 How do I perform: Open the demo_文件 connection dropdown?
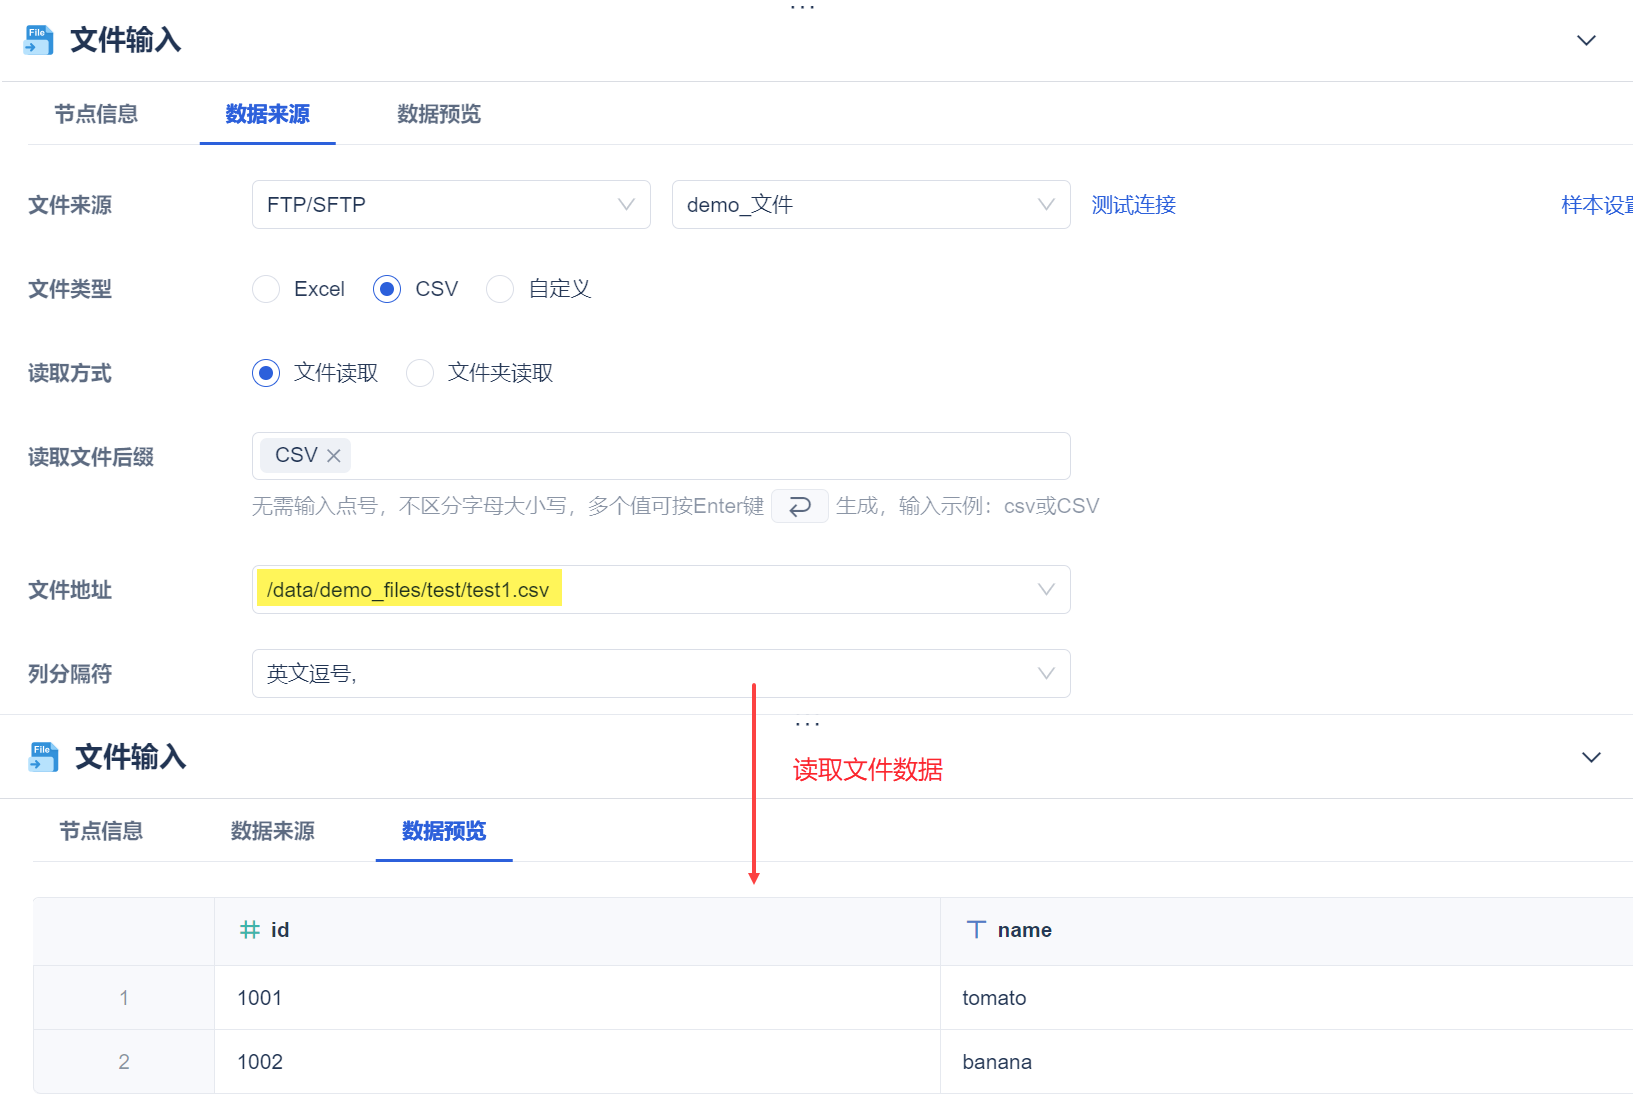click(x=871, y=205)
